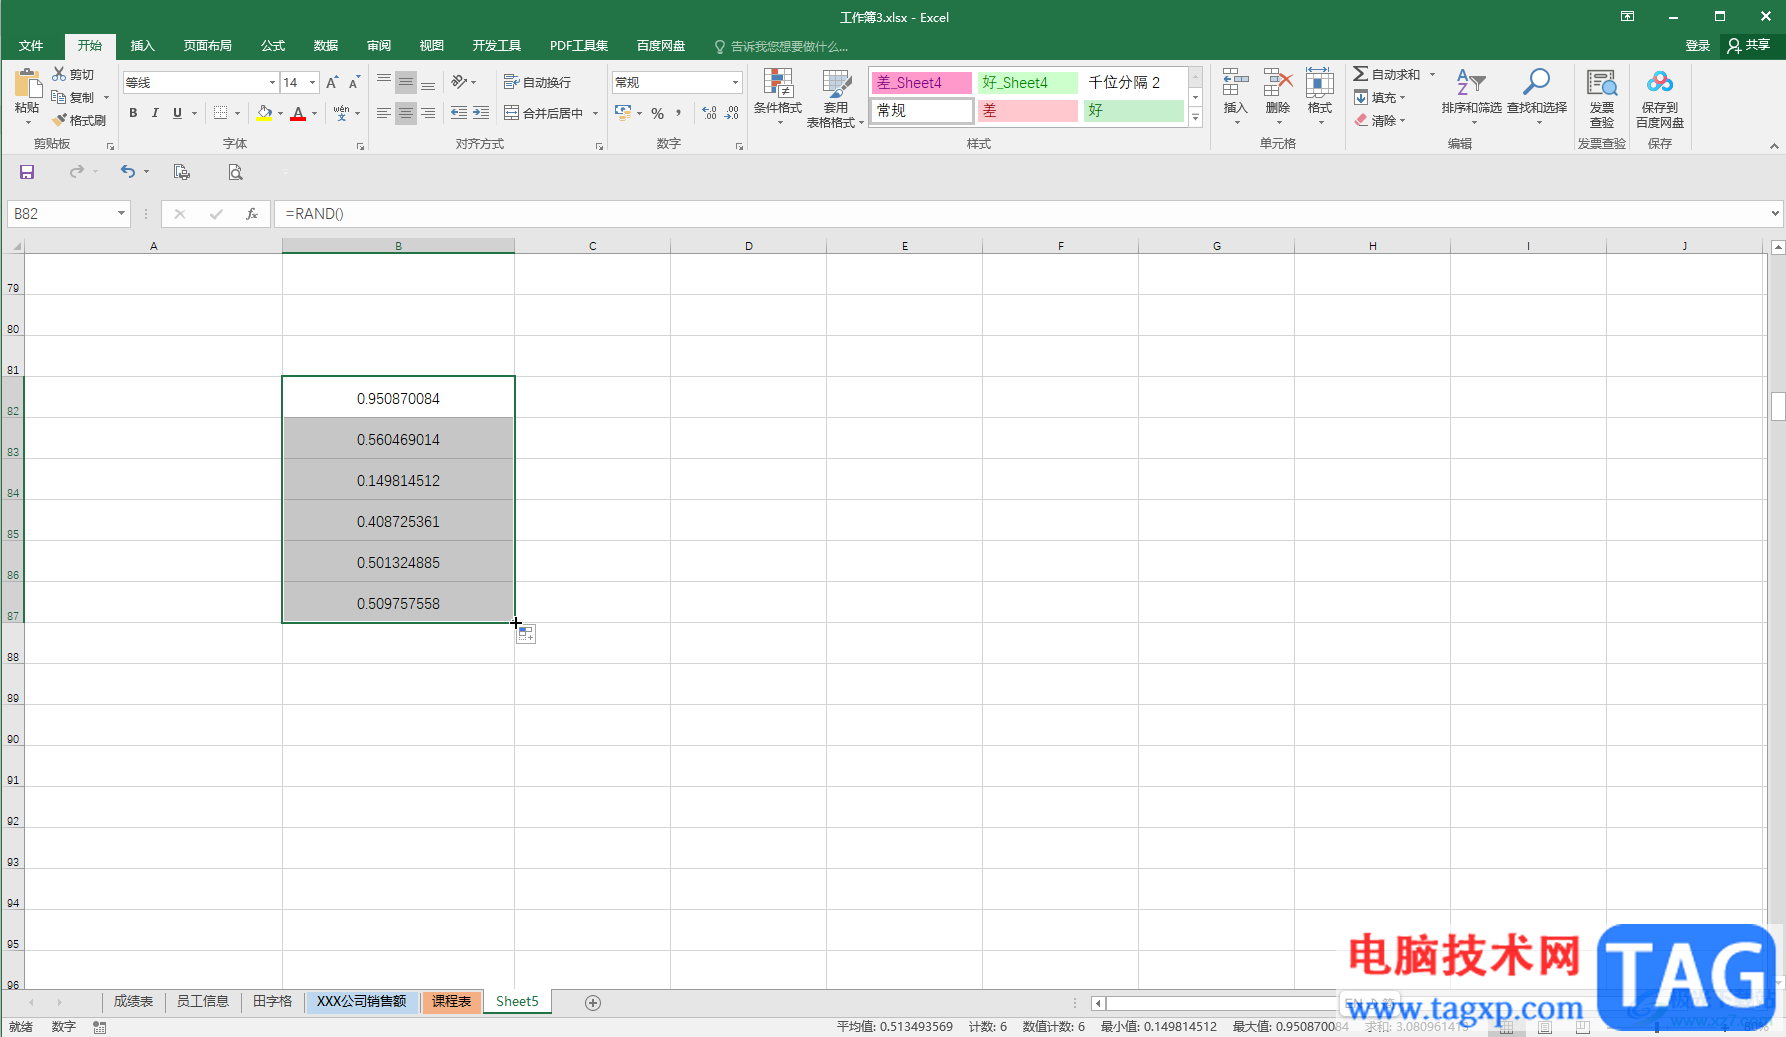Switch to the Data ribbon tab
The width and height of the screenshot is (1786, 1037).
click(x=326, y=46)
